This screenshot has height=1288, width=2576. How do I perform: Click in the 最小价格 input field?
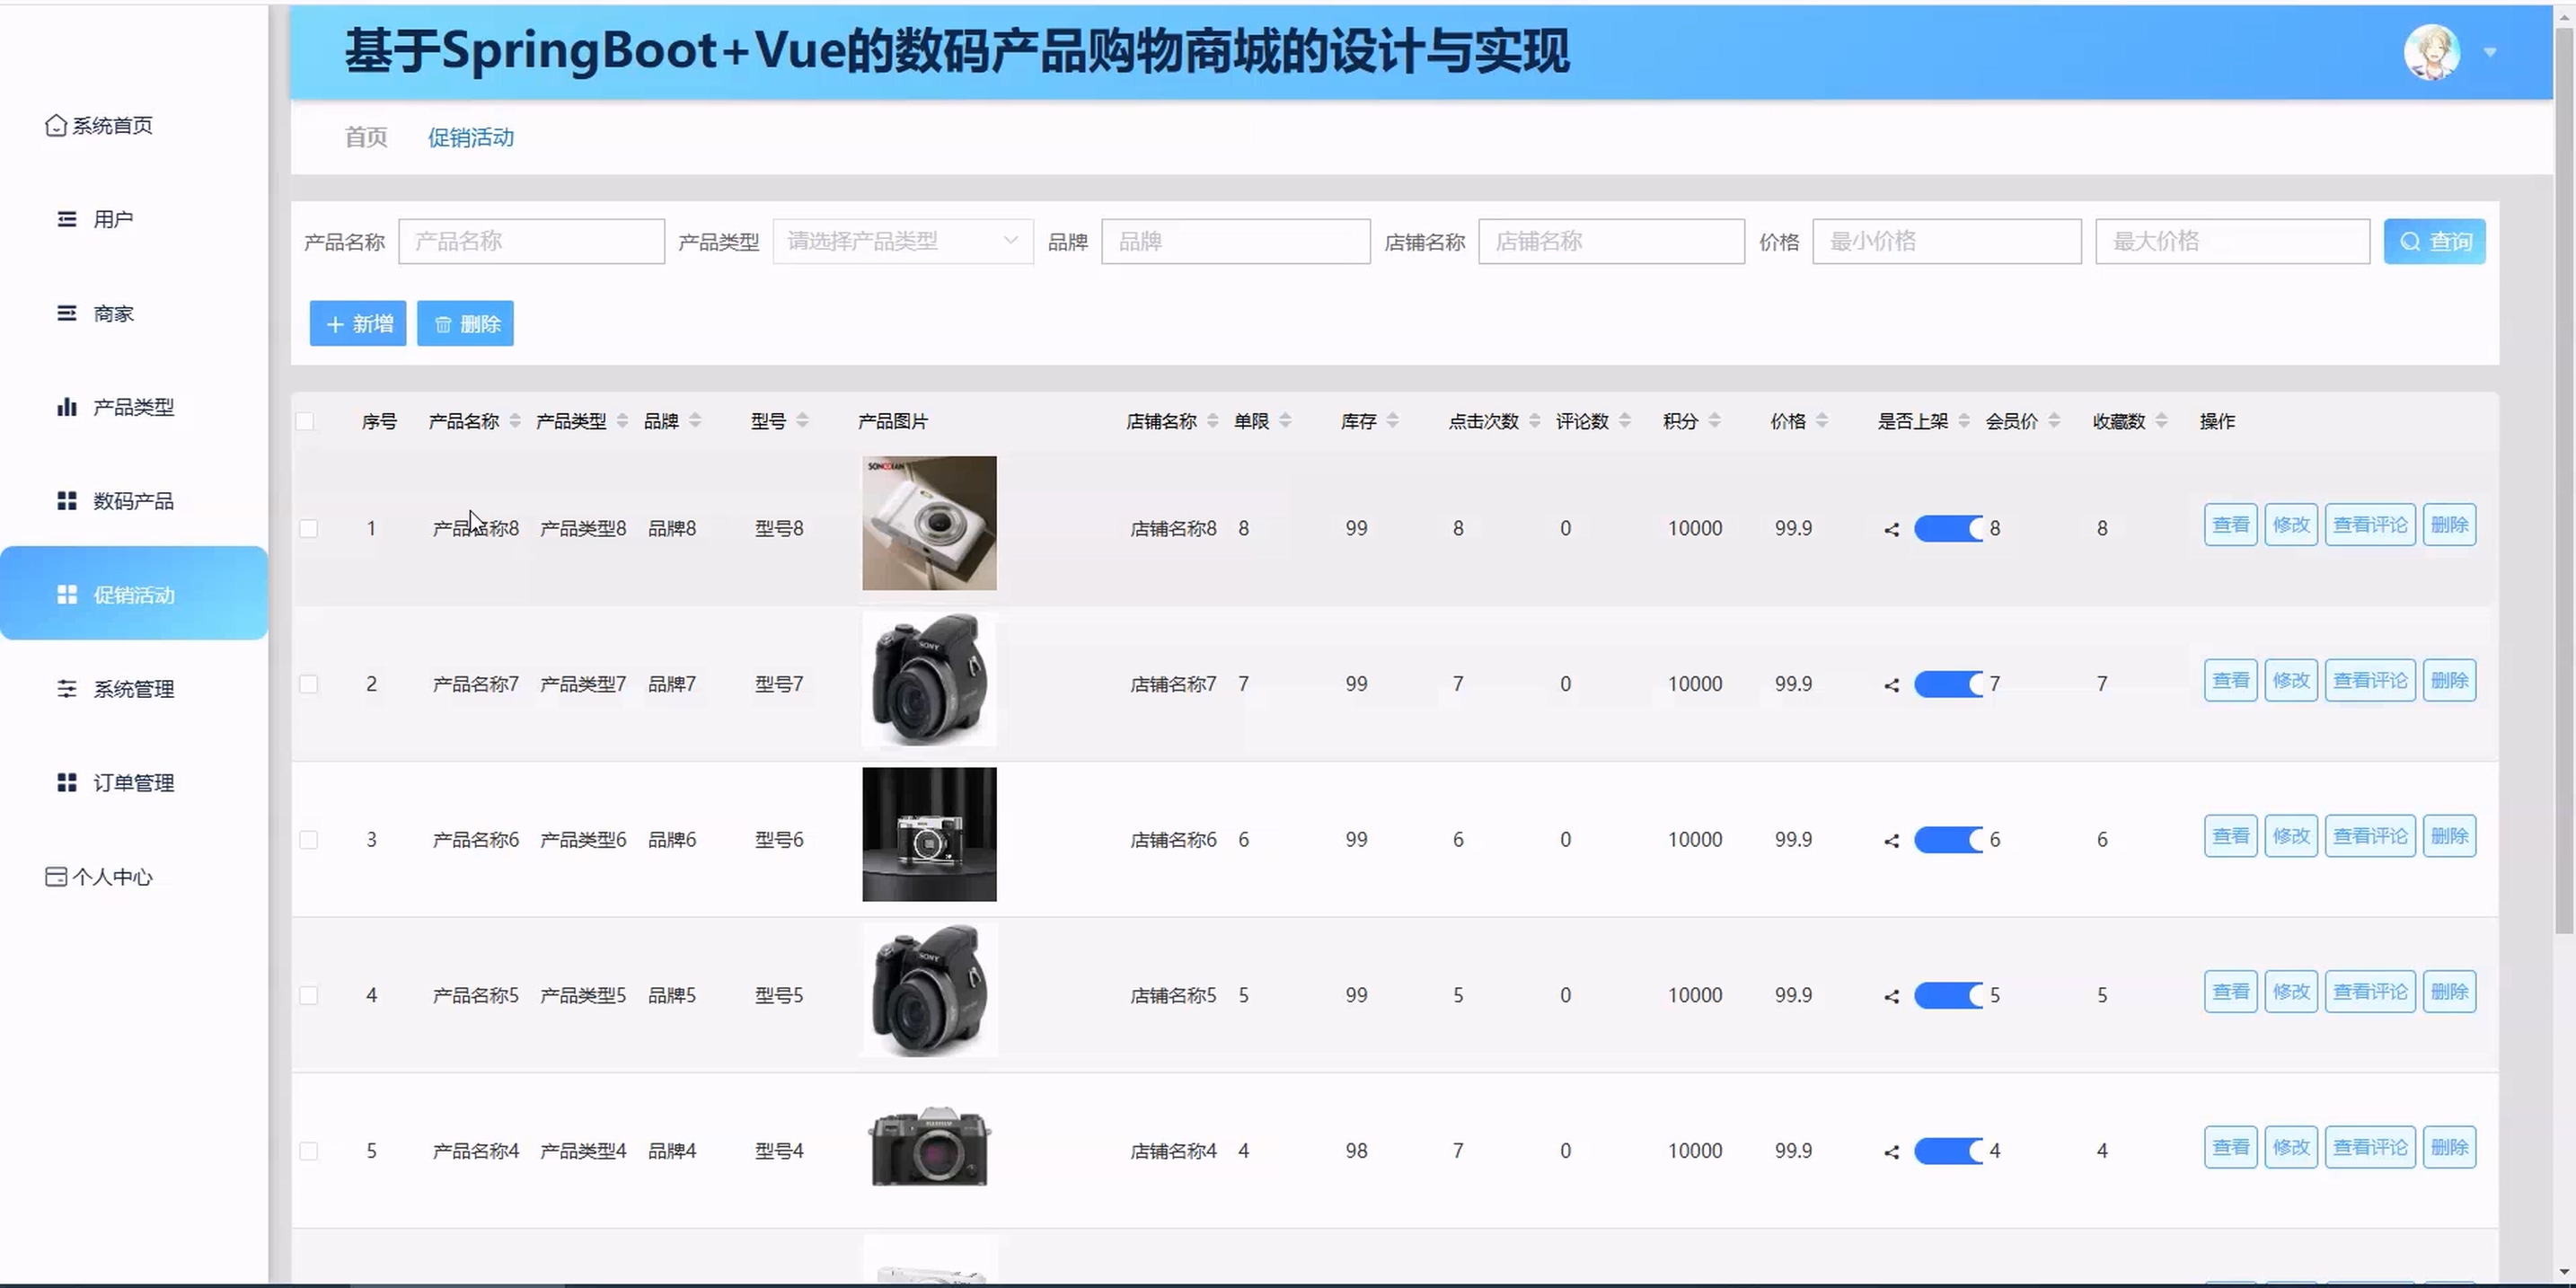tap(1946, 241)
